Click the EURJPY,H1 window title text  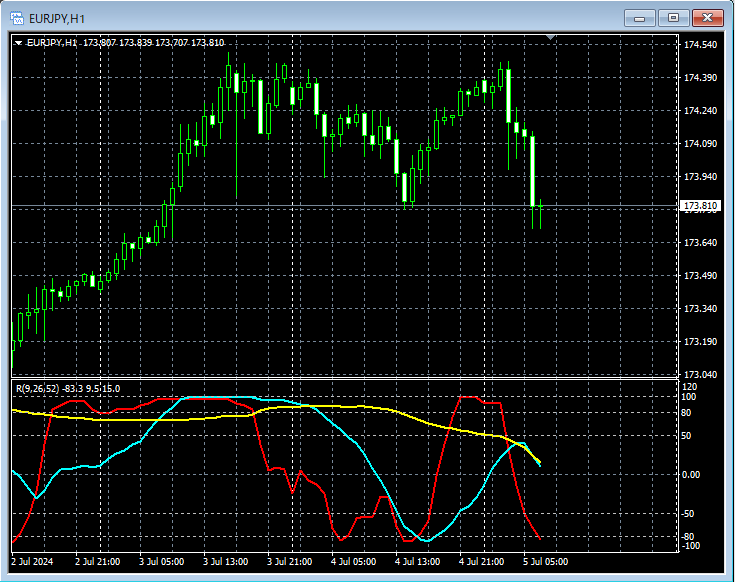point(57,19)
